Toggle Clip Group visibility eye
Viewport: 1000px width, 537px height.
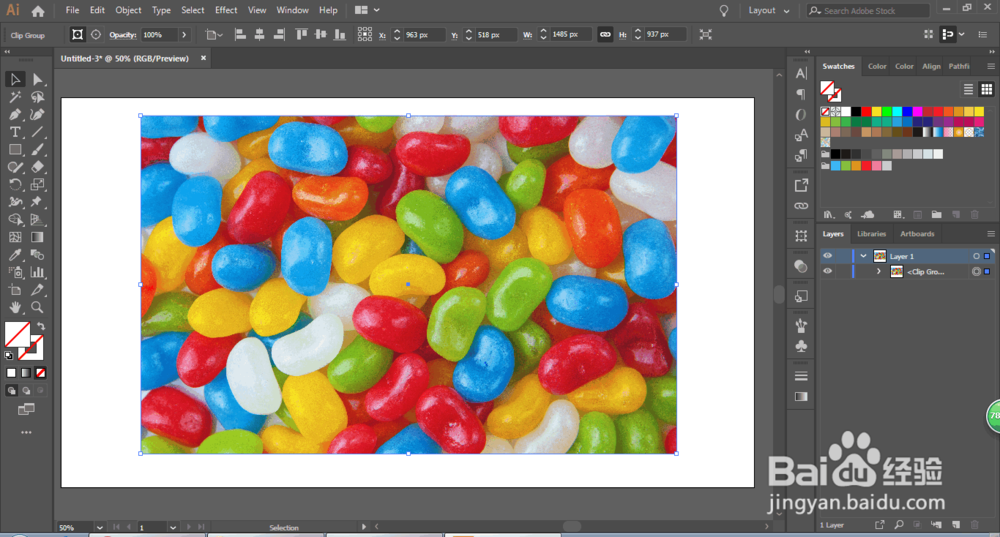click(827, 272)
